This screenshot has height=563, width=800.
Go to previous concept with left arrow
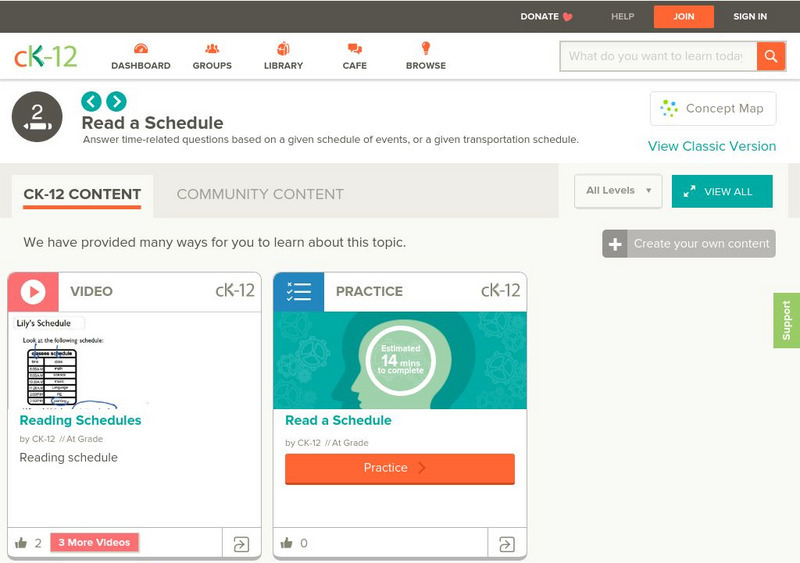91,101
